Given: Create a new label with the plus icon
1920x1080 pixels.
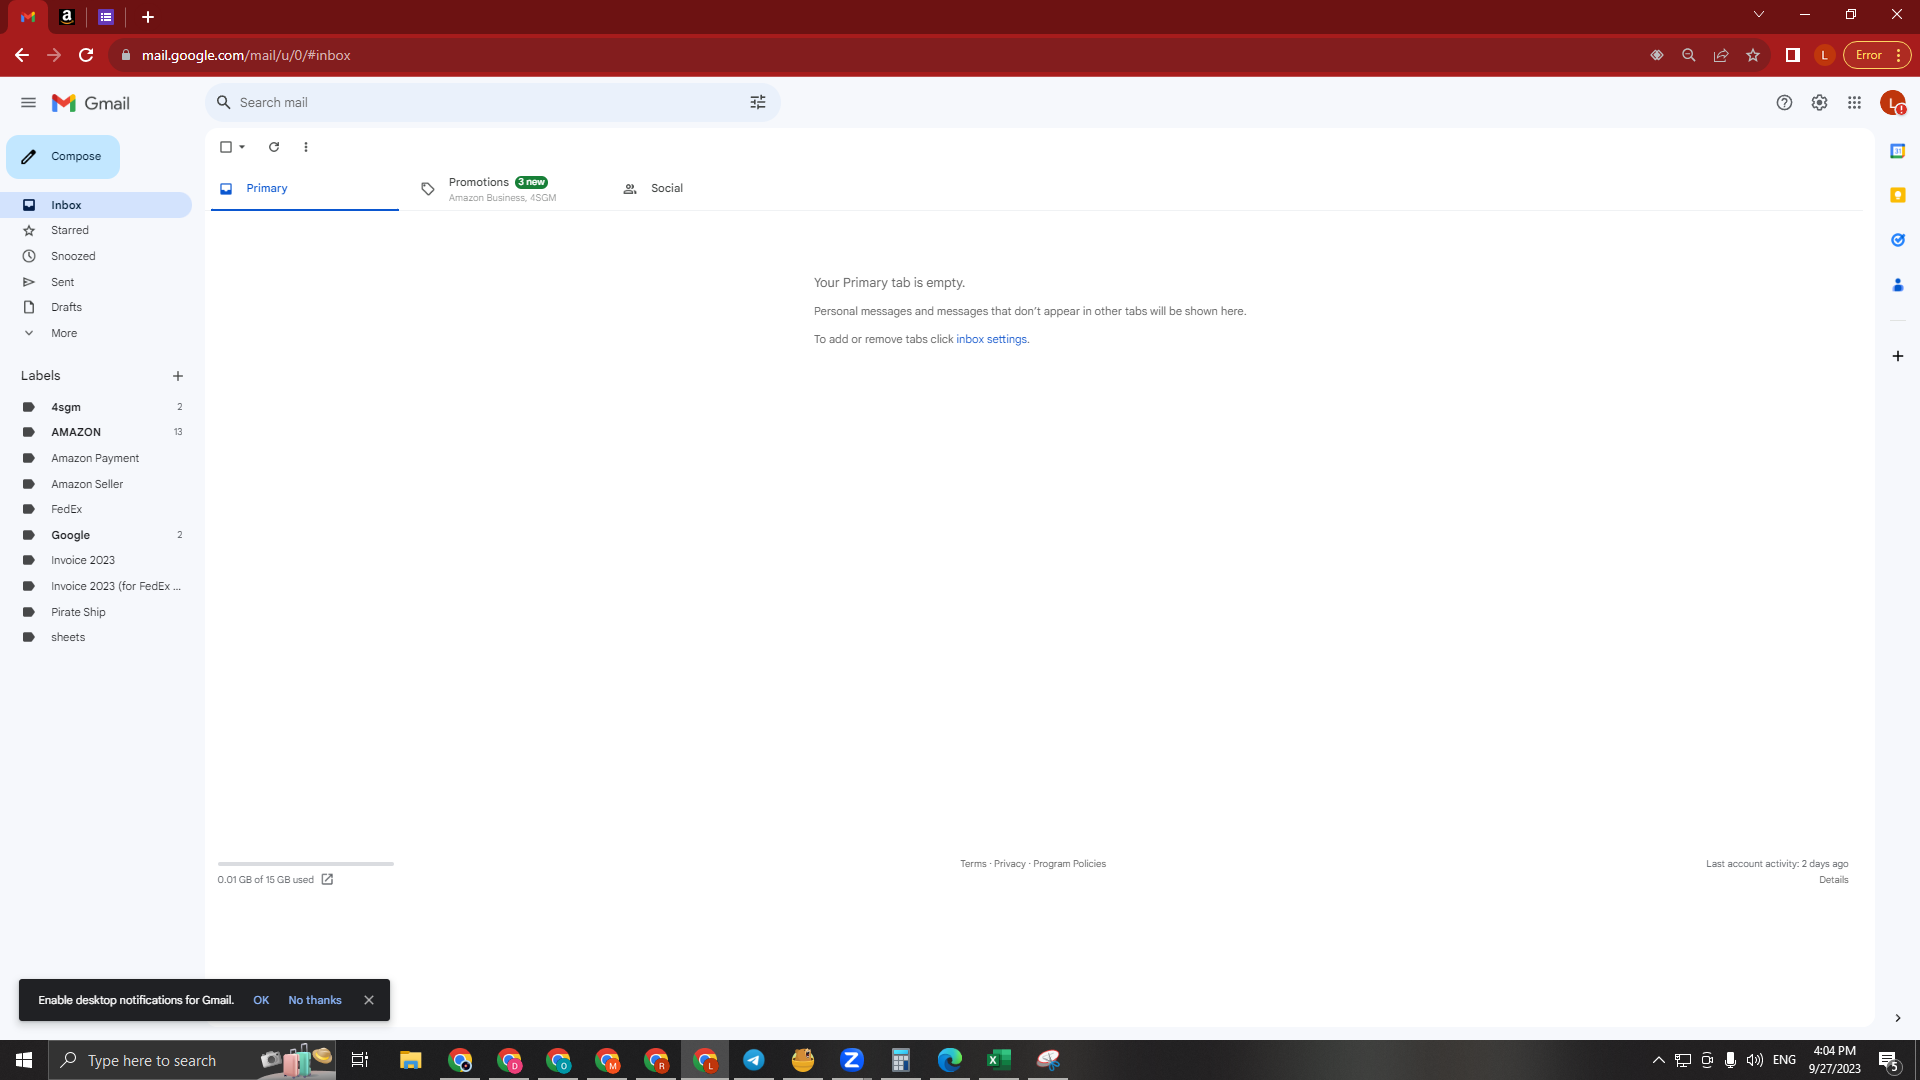Looking at the screenshot, I should [178, 376].
